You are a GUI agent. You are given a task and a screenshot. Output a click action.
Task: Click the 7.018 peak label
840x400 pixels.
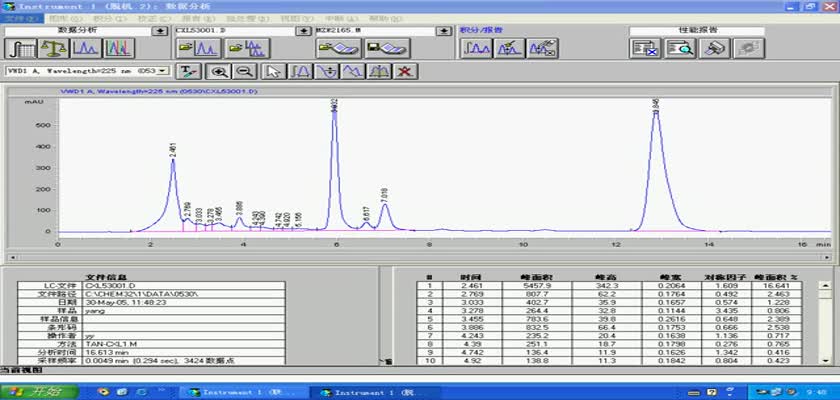pos(384,195)
